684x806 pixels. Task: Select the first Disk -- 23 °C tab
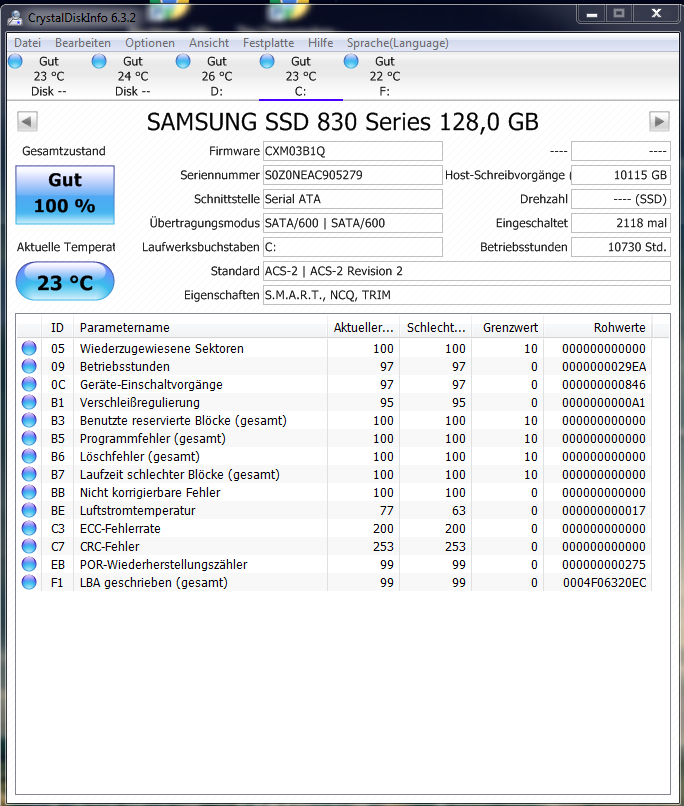click(x=48, y=76)
